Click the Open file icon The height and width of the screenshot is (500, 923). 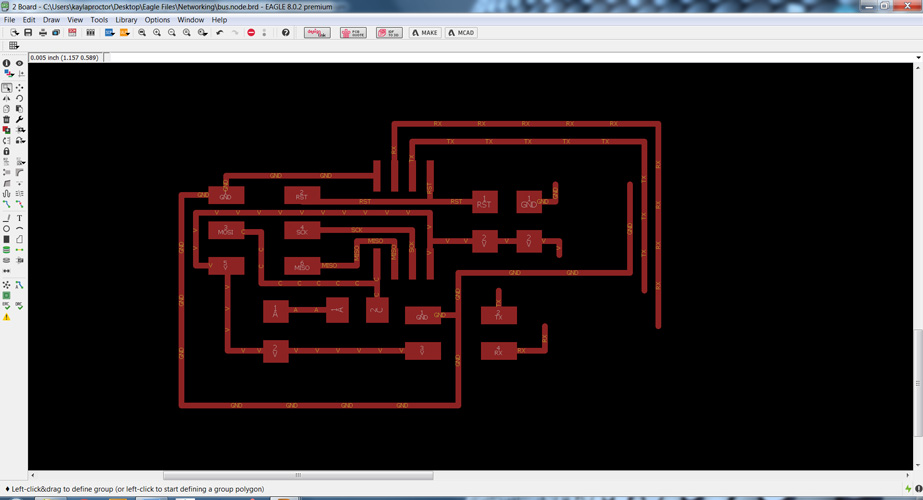[14, 32]
